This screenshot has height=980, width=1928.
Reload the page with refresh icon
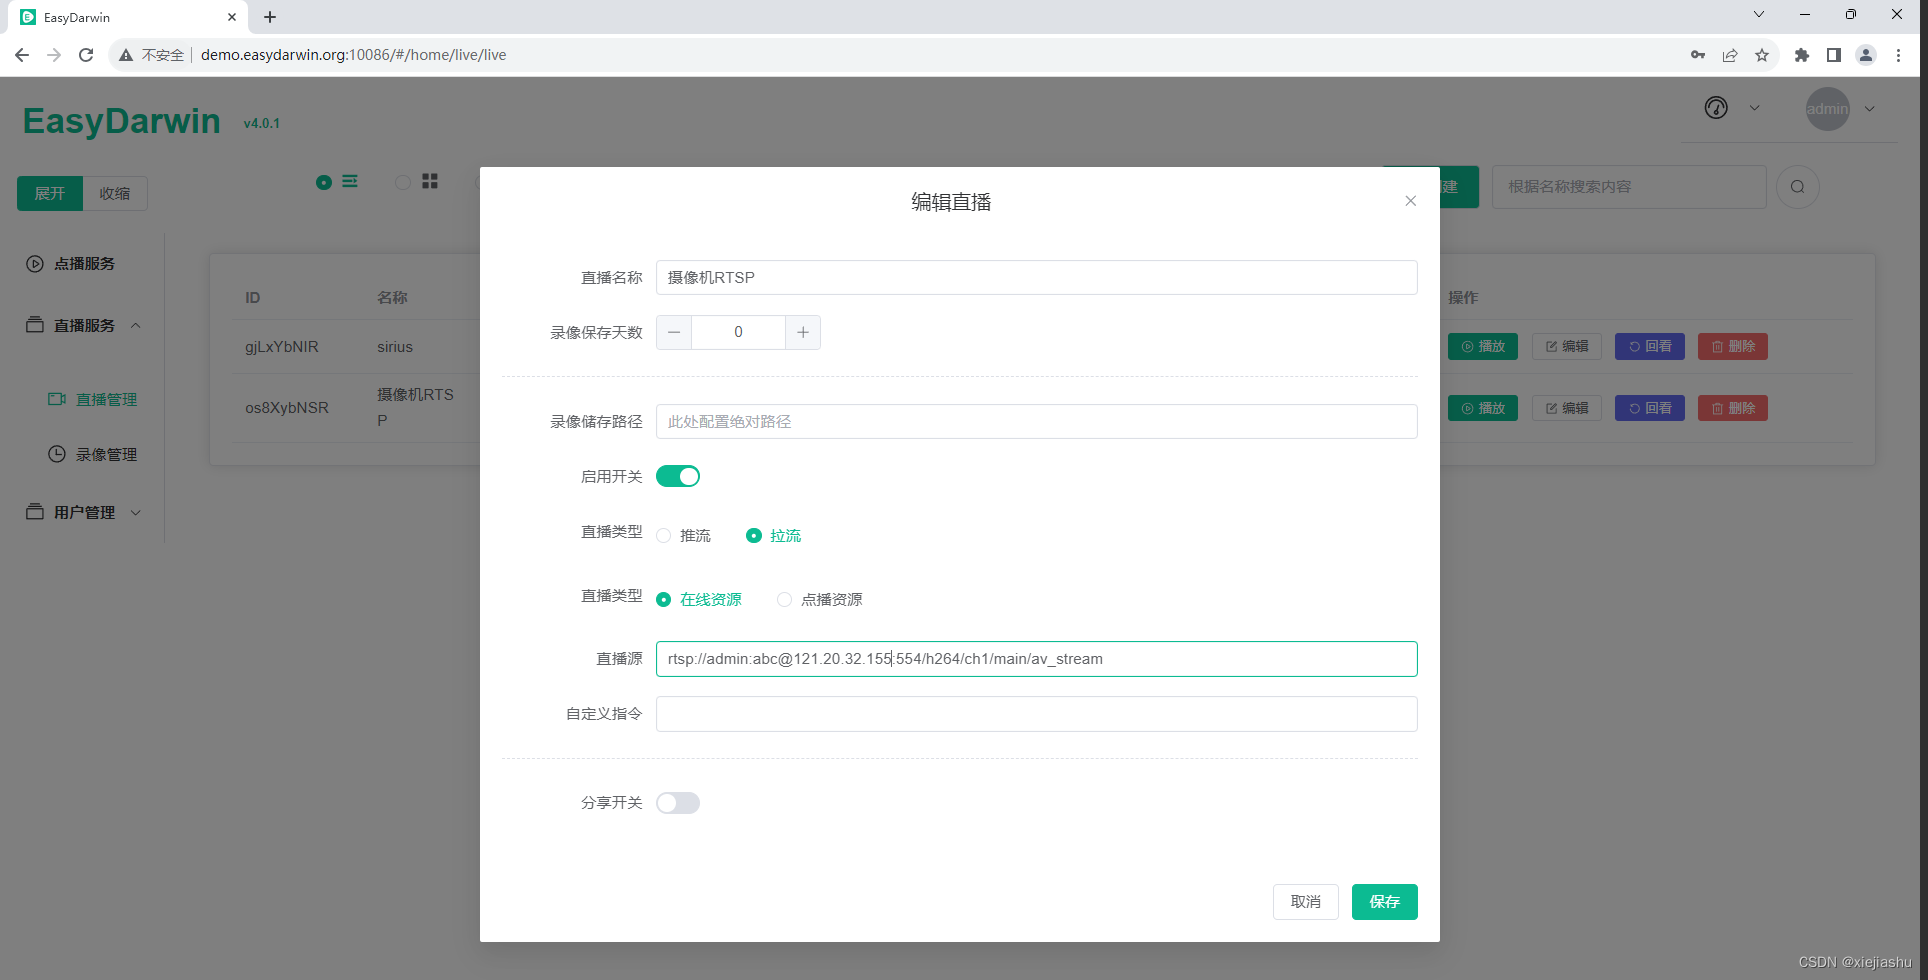[86, 55]
